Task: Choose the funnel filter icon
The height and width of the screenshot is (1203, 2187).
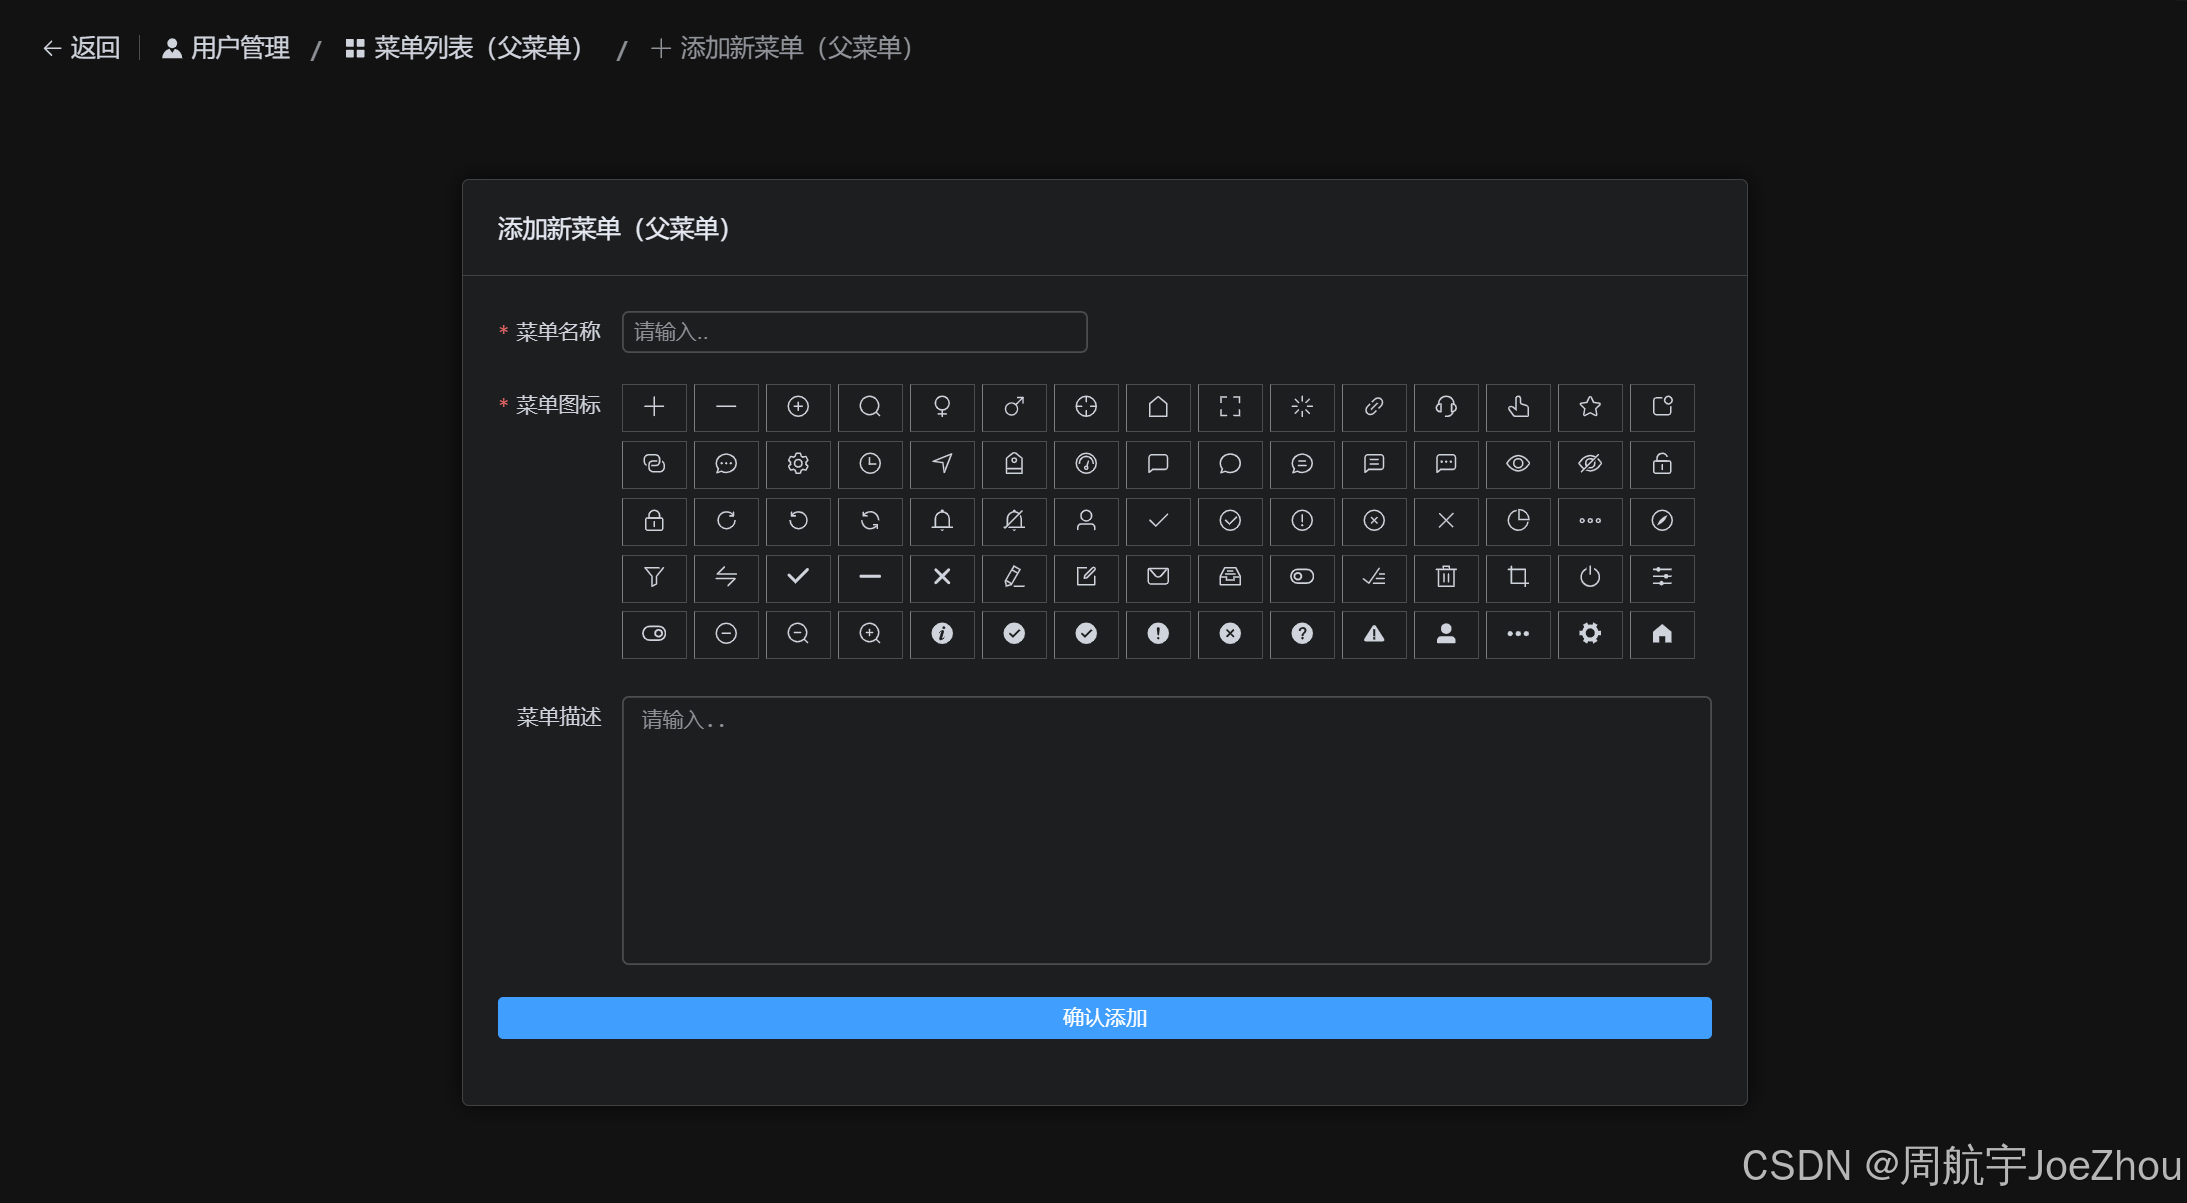Action: click(654, 578)
